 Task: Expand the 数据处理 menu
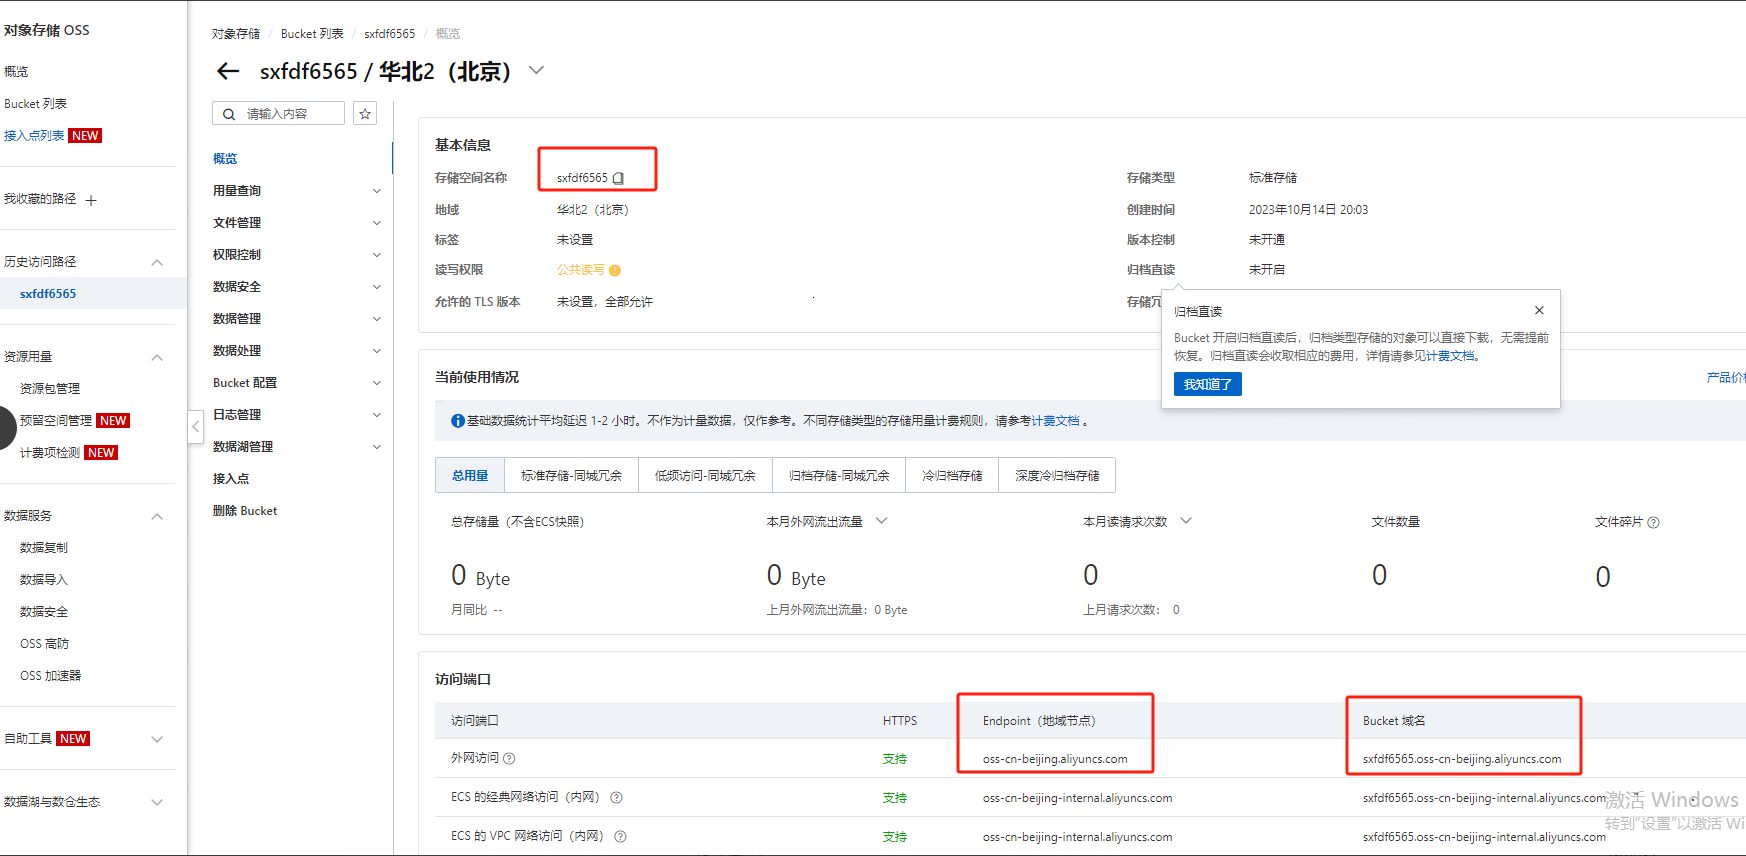tap(377, 351)
